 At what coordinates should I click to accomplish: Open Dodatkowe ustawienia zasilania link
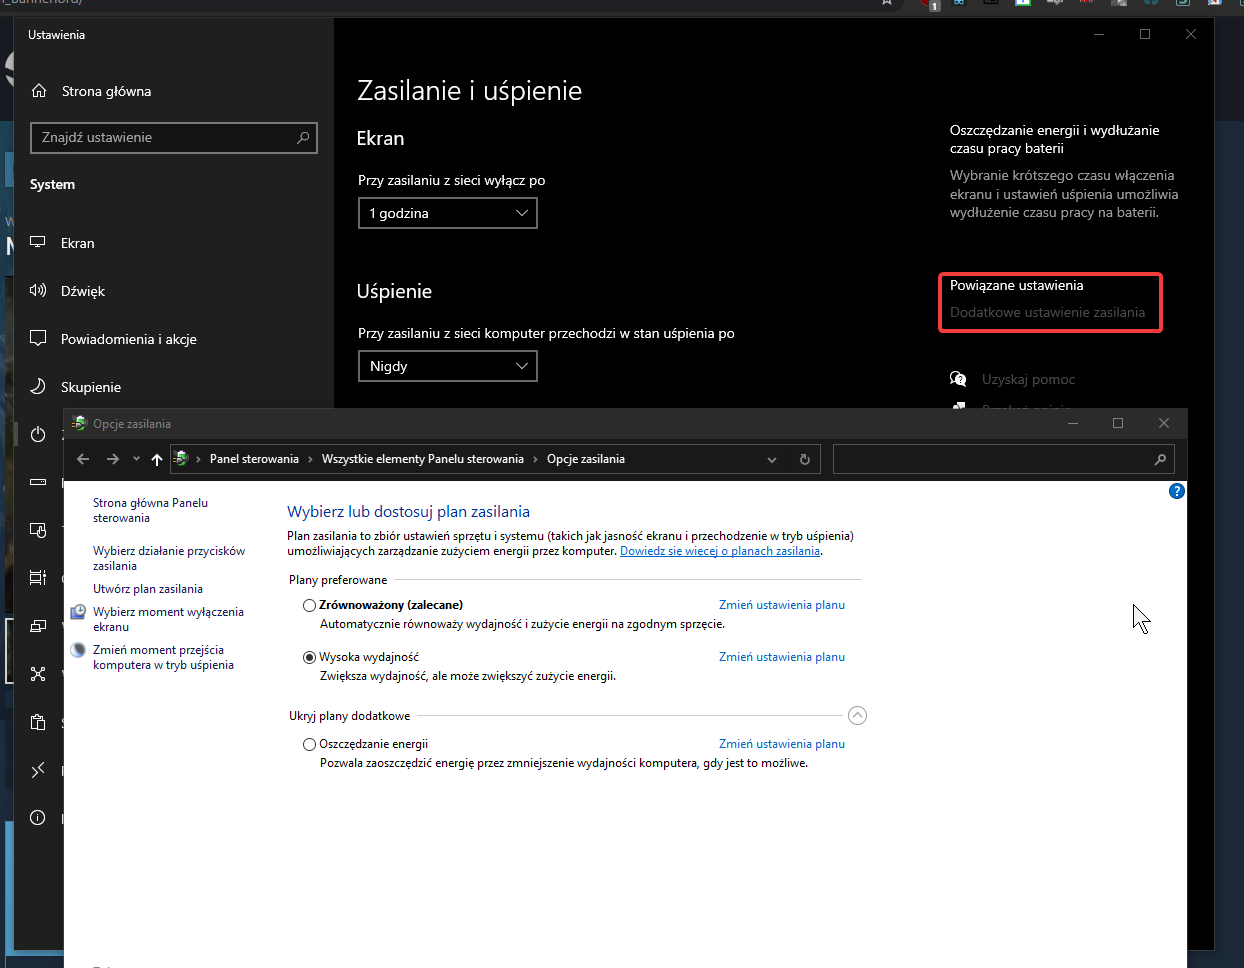(x=1047, y=313)
